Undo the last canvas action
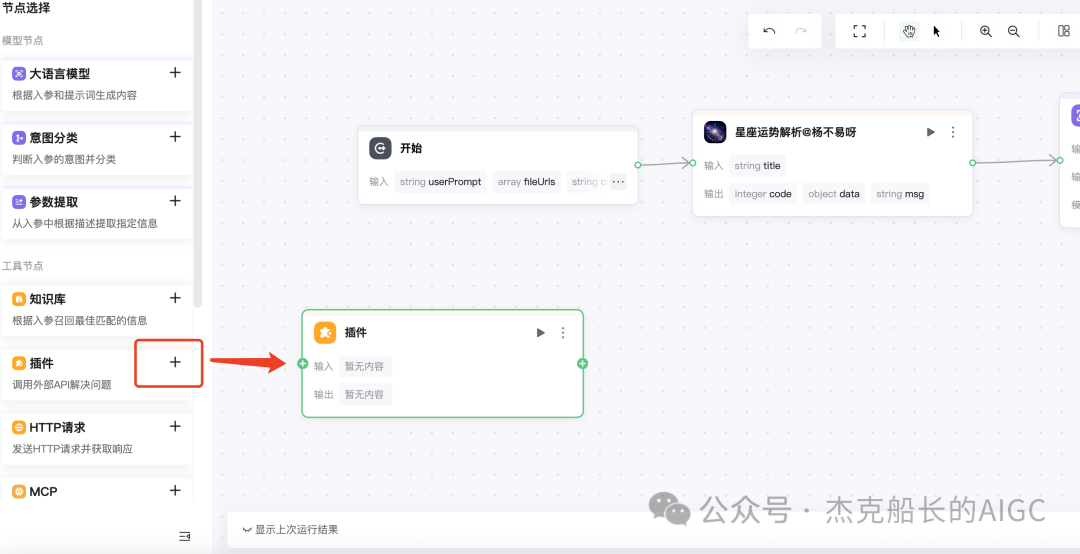The height and width of the screenshot is (554, 1080). 769,31
